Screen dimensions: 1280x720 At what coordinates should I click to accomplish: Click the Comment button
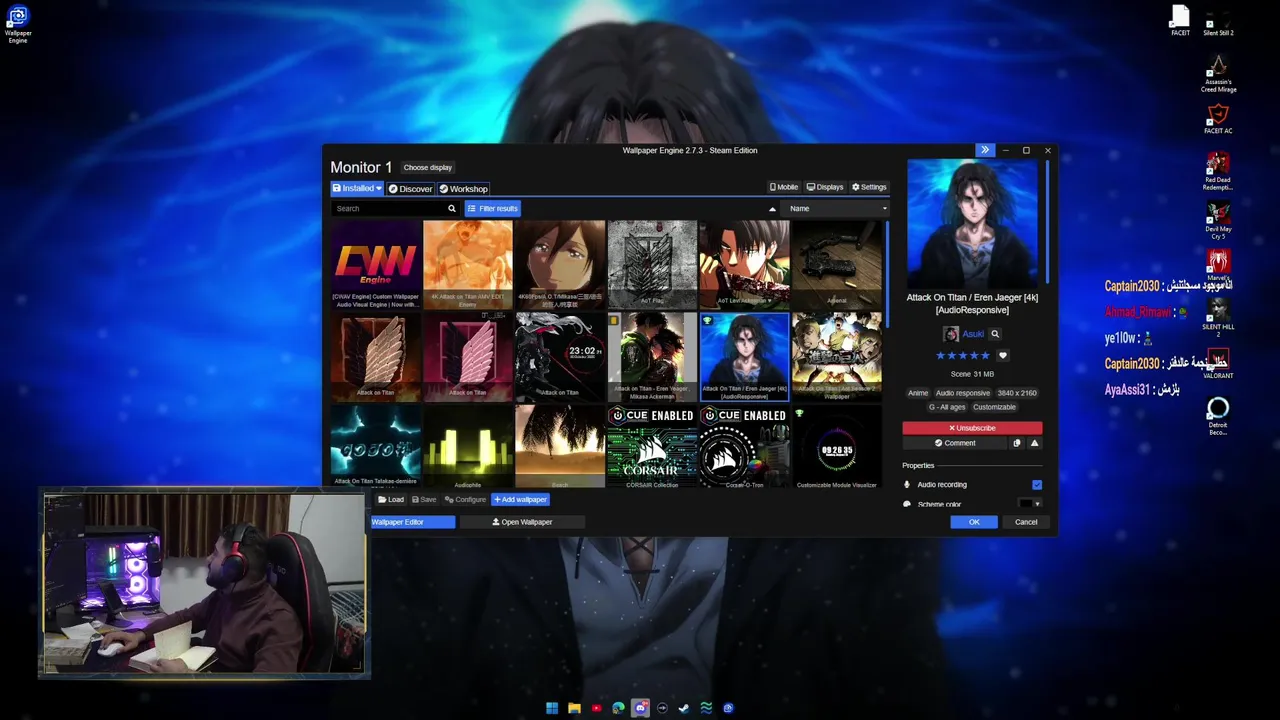click(955, 443)
